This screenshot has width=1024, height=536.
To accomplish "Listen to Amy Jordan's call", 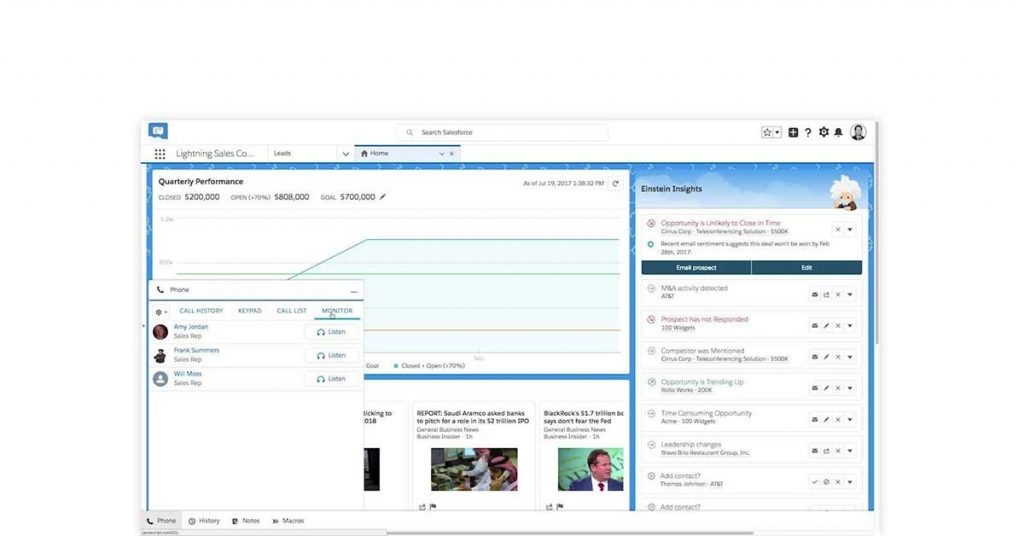I will (331, 332).
